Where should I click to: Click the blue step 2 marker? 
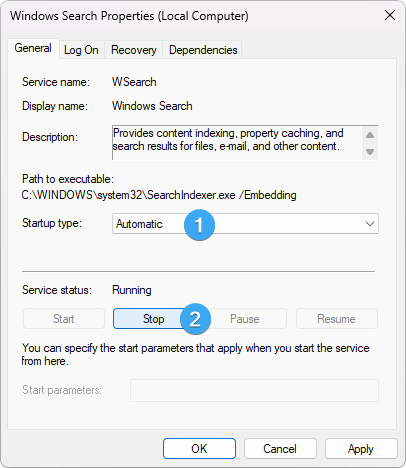tap(195, 319)
